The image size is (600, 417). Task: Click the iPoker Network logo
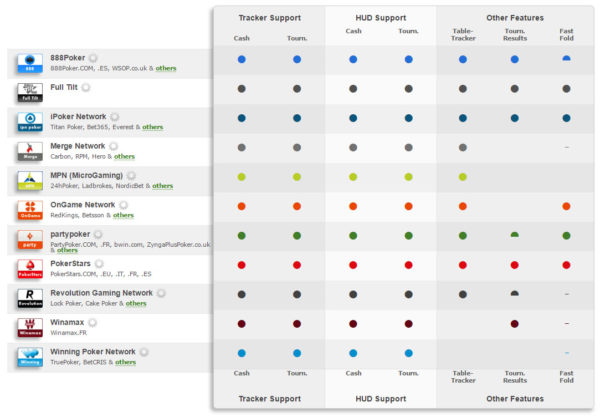pos(30,122)
